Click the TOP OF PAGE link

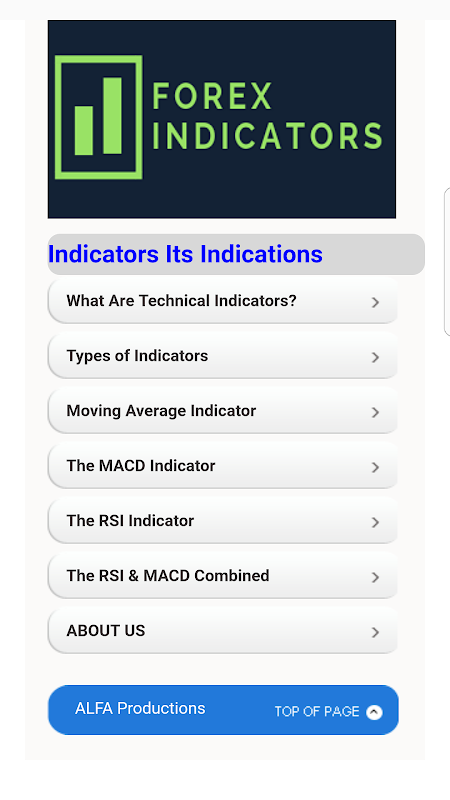point(317,712)
